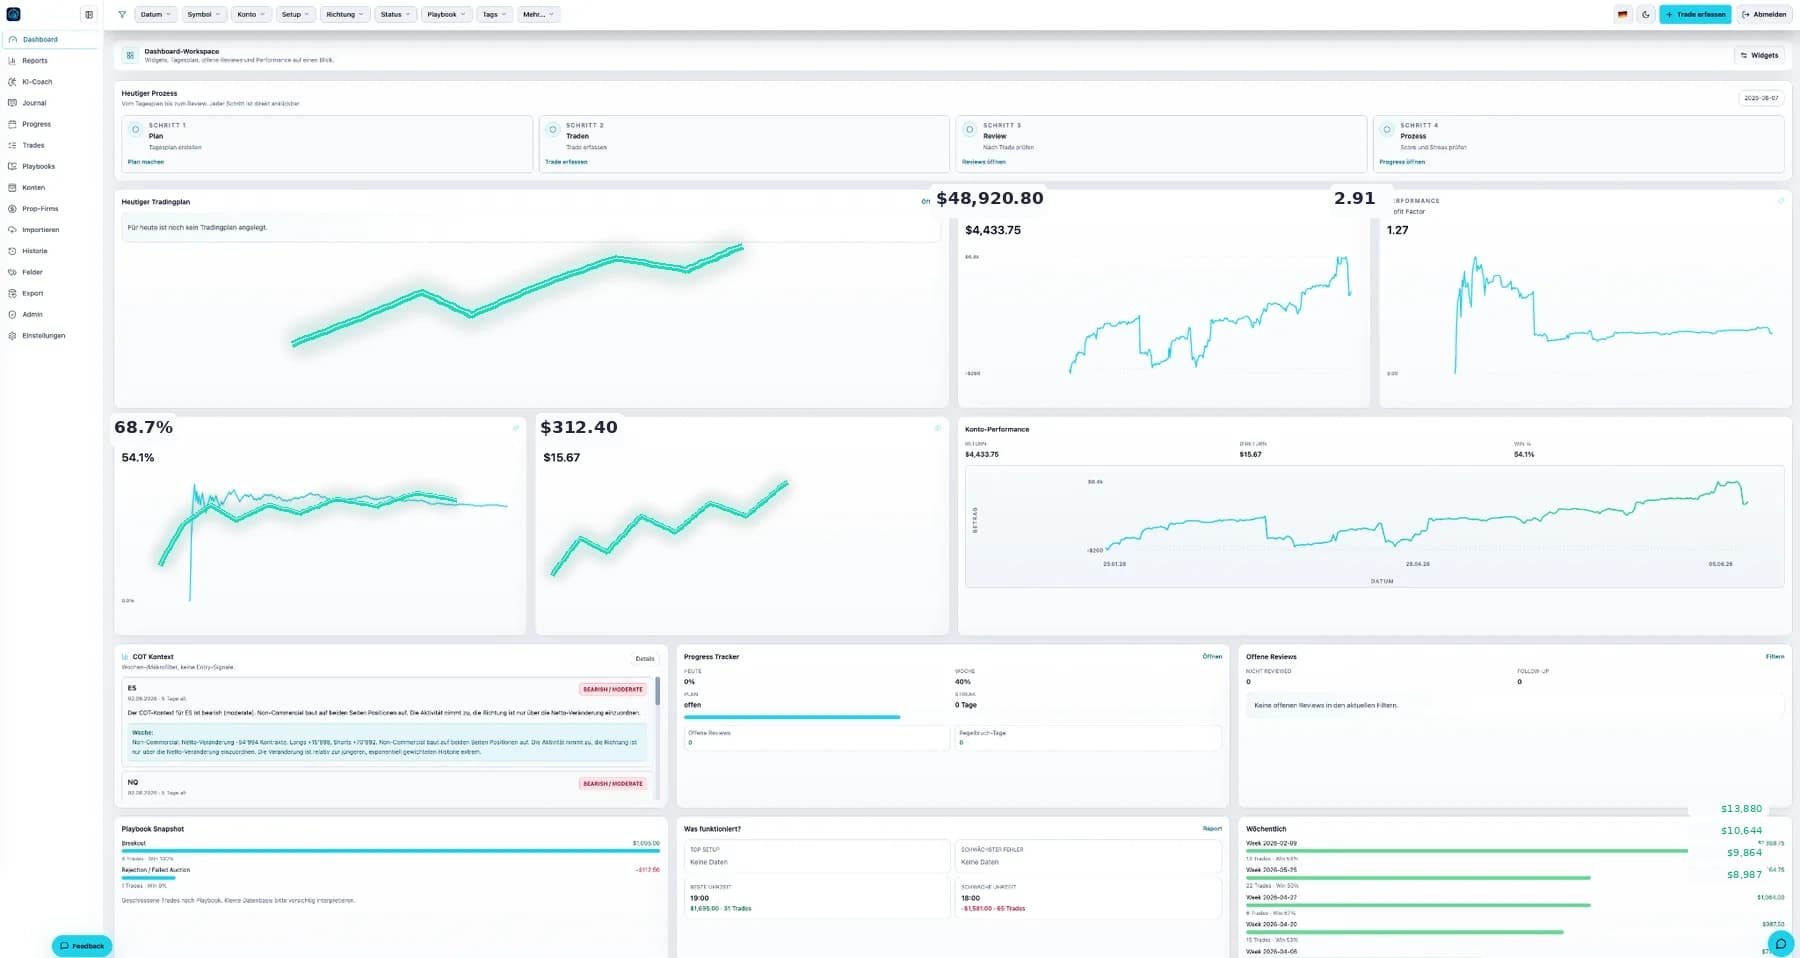Open KI-Coach in the sidebar

tap(50, 82)
